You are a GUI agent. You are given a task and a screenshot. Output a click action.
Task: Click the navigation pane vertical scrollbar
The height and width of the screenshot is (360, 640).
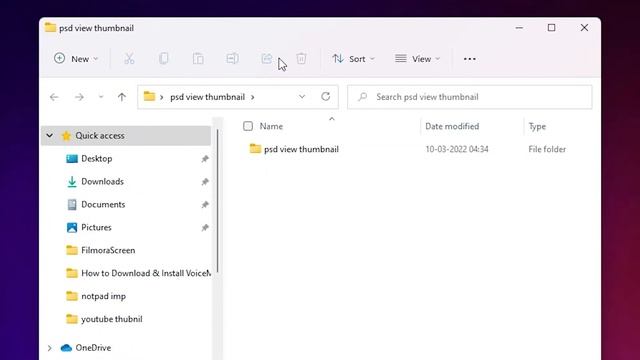[218, 201]
